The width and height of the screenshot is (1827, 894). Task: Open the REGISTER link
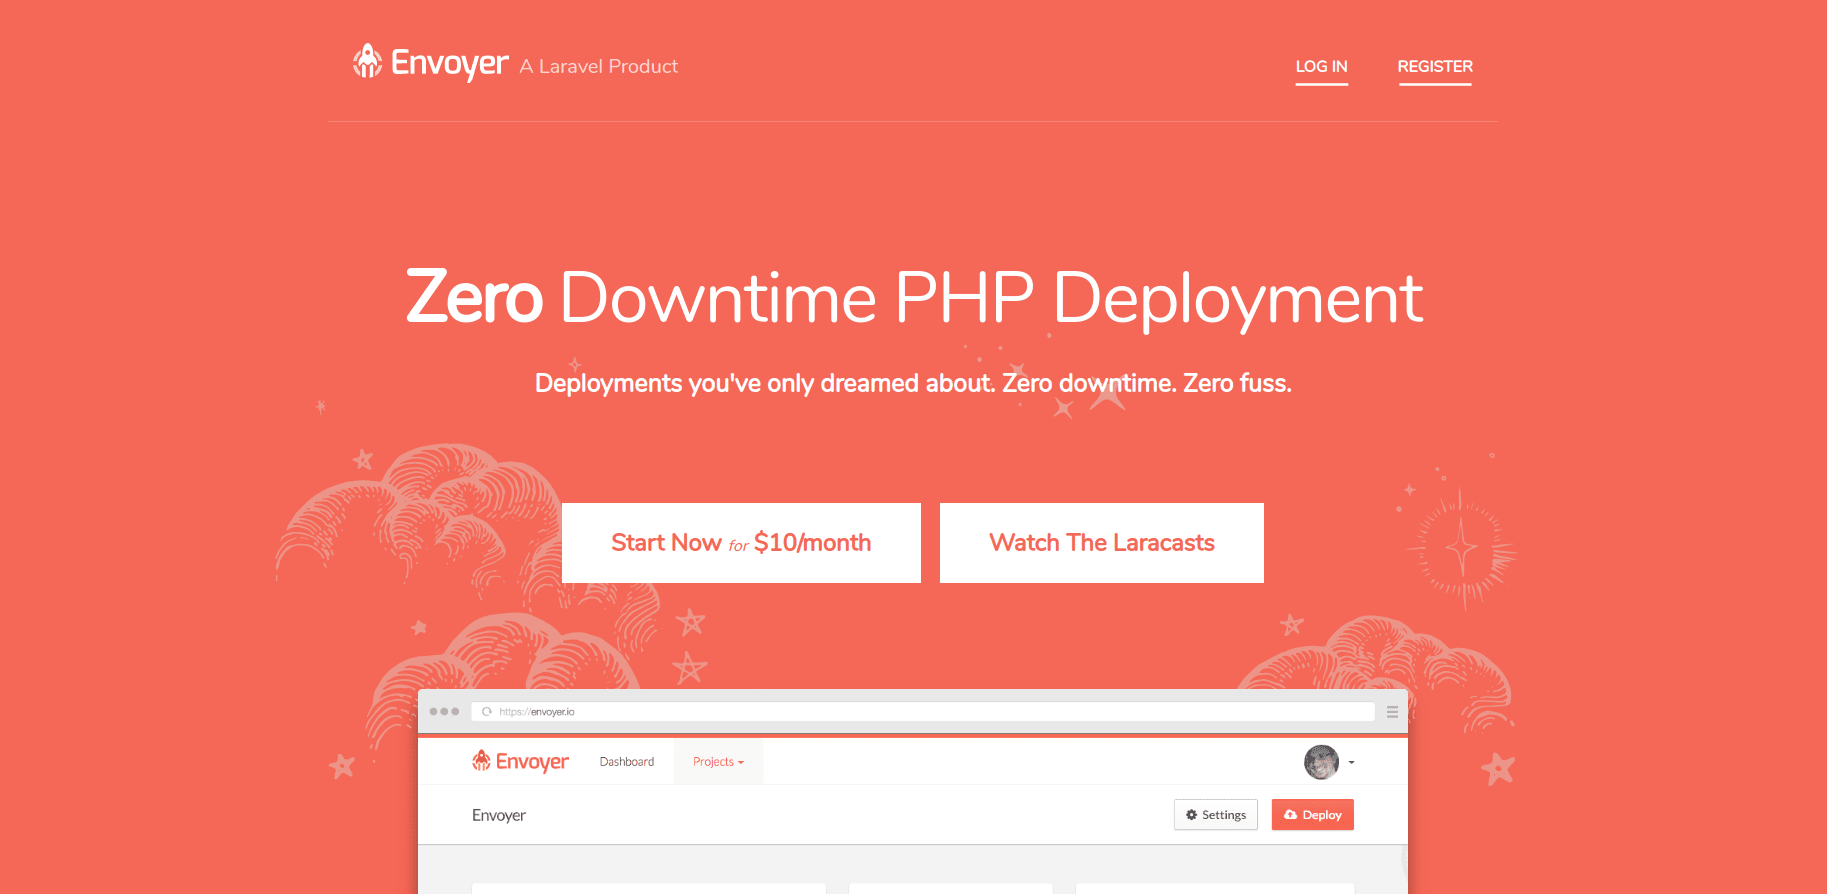coord(1435,67)
